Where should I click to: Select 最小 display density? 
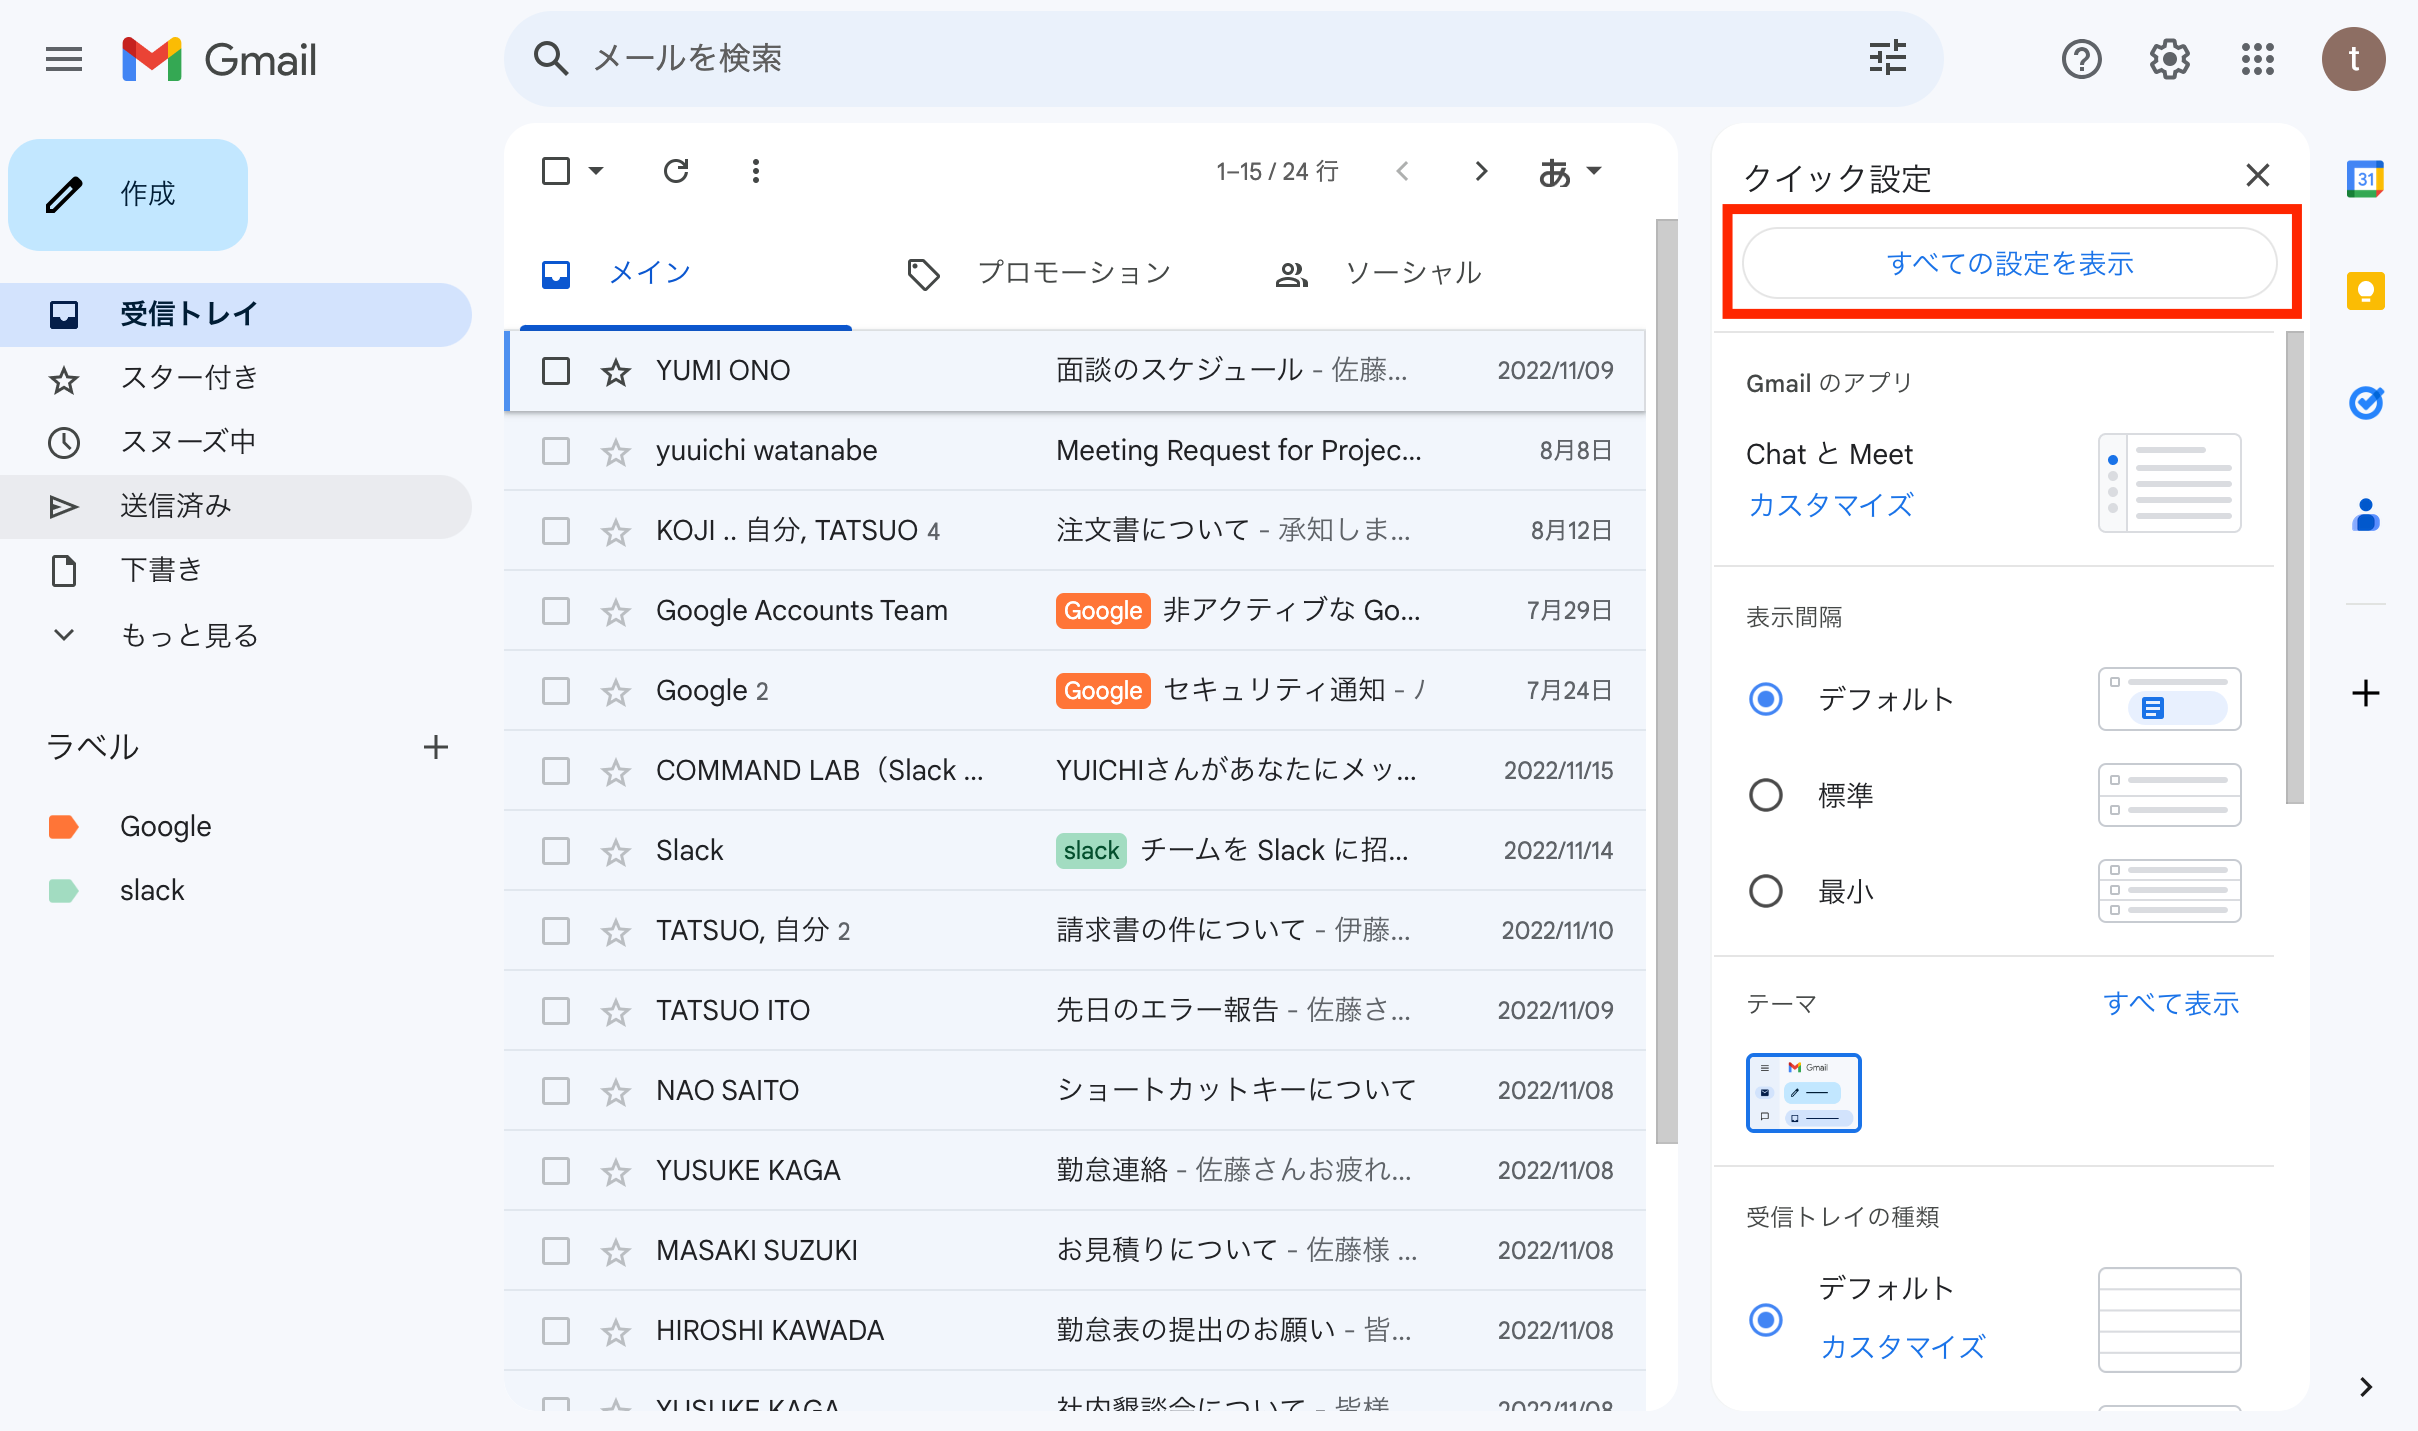coord(1765,891)
